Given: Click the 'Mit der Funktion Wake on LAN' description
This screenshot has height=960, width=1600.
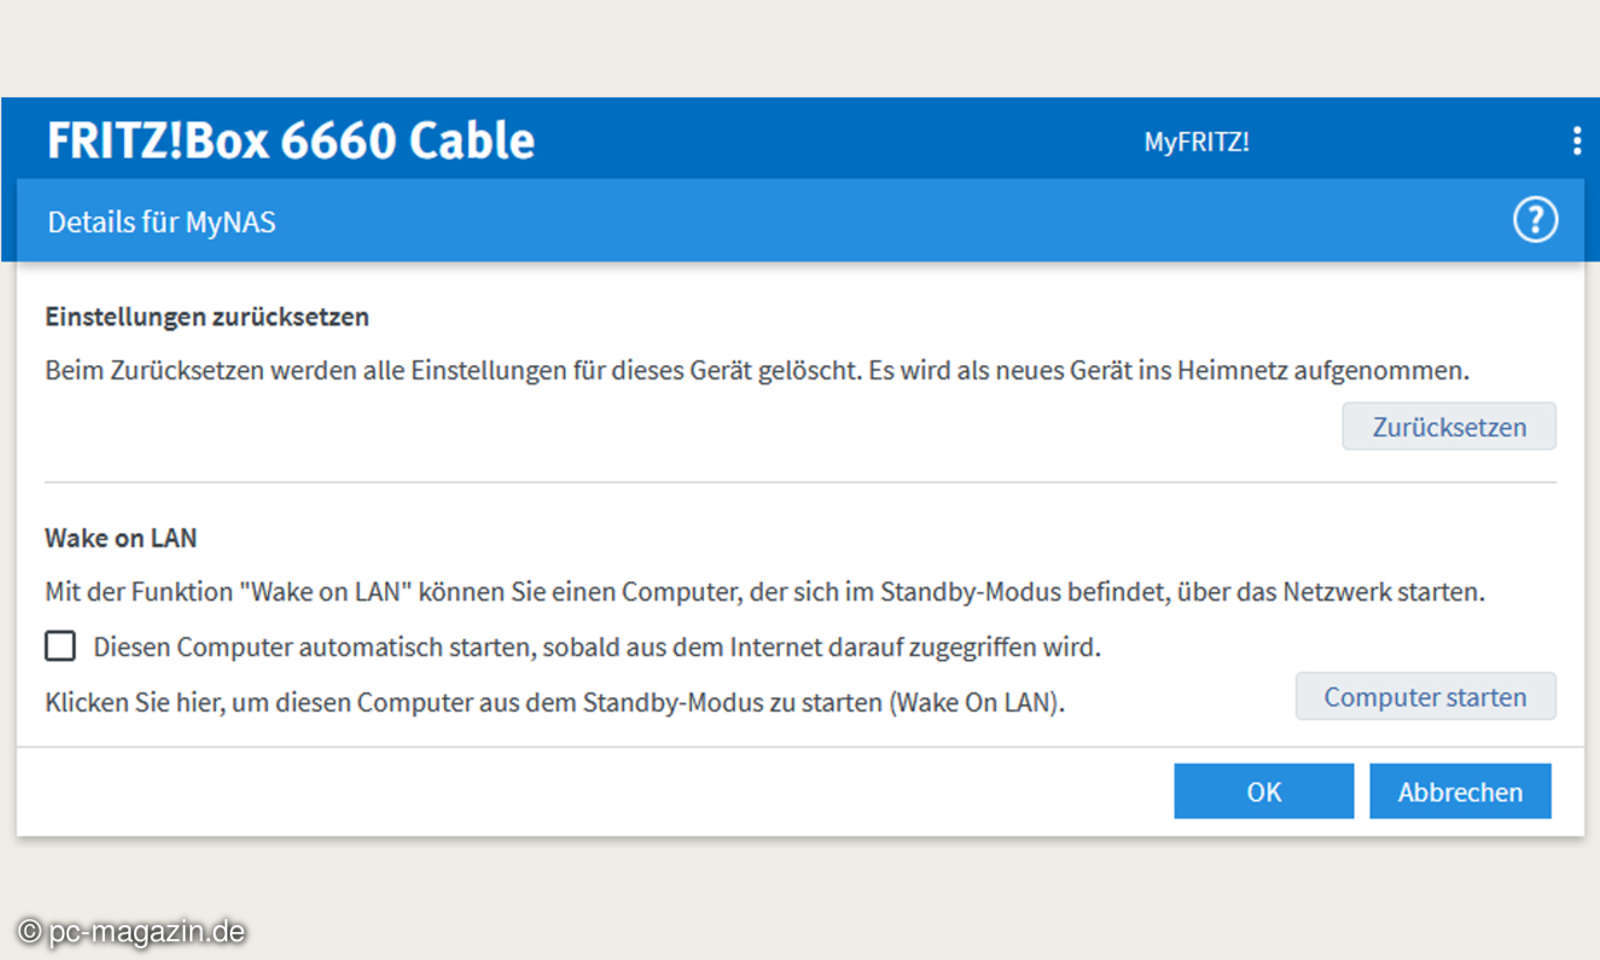Looking at the screenshot, I should [x=764, y=592].
